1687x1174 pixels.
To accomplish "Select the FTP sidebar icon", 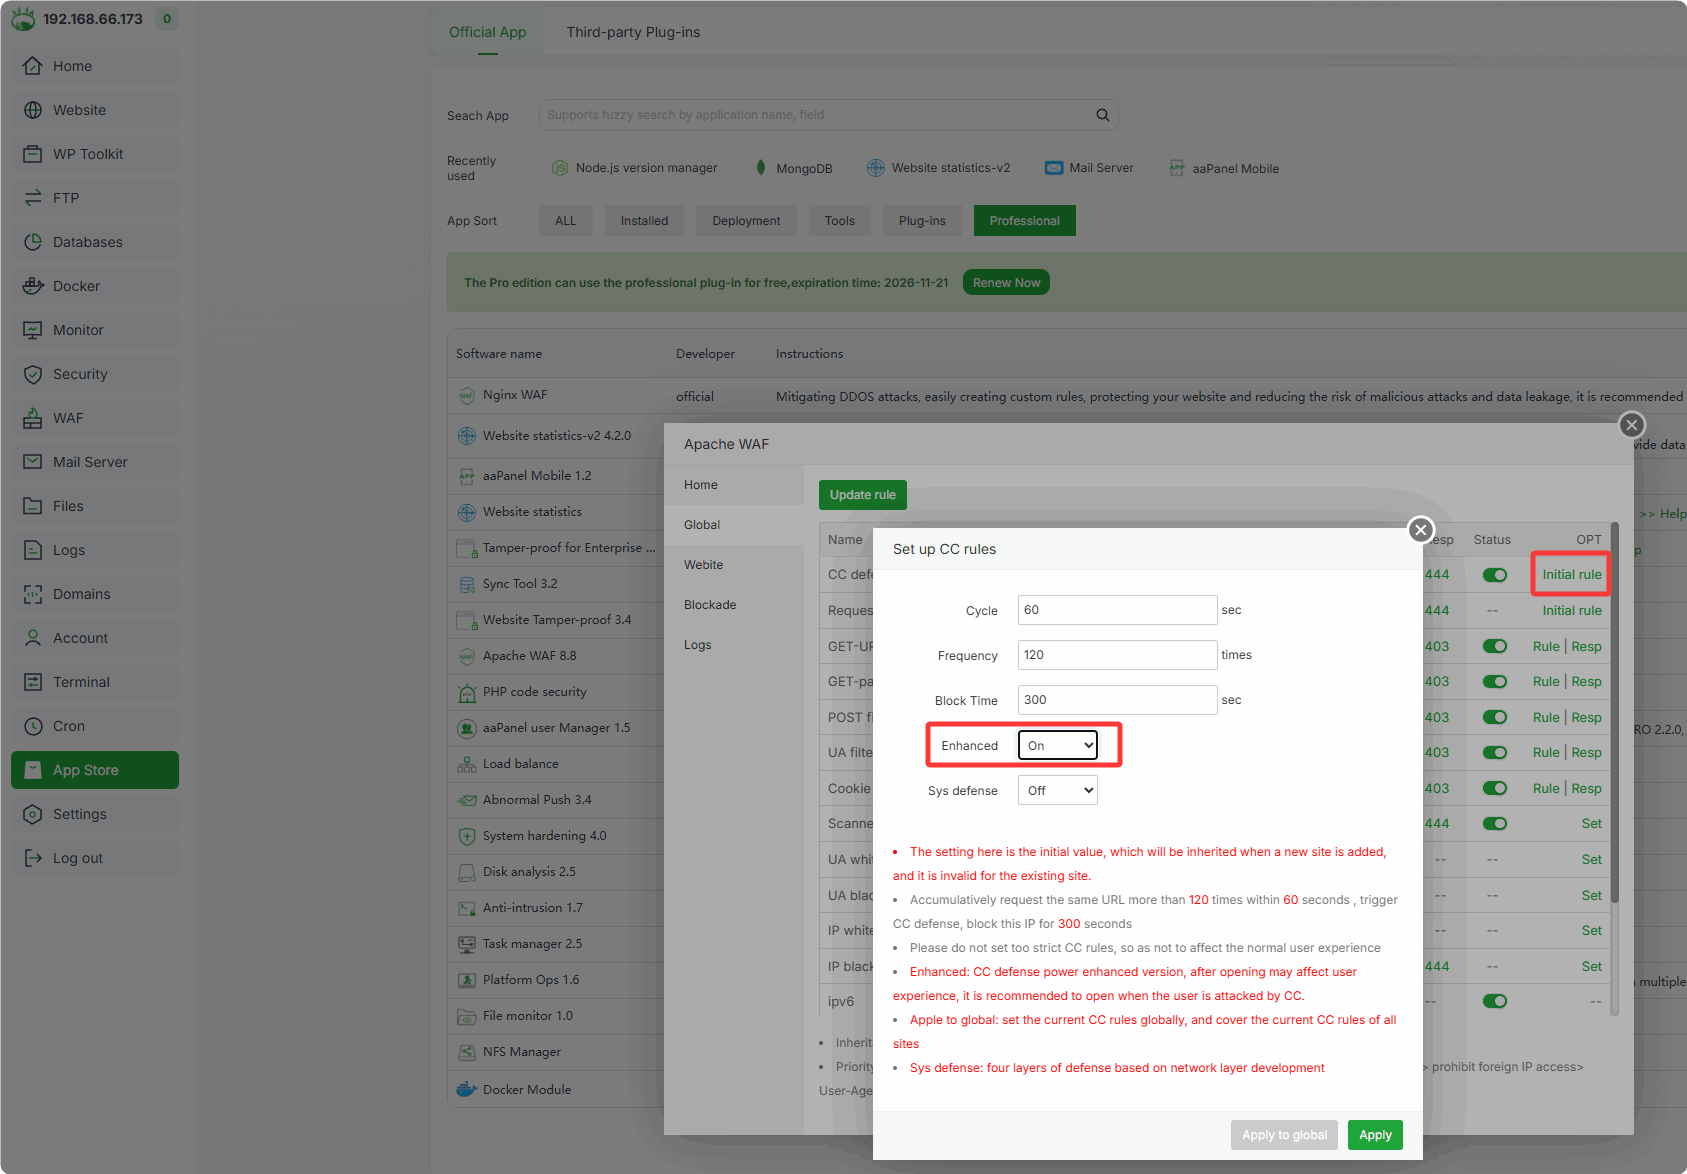I will pyautogui.click(x=33, y=198).
